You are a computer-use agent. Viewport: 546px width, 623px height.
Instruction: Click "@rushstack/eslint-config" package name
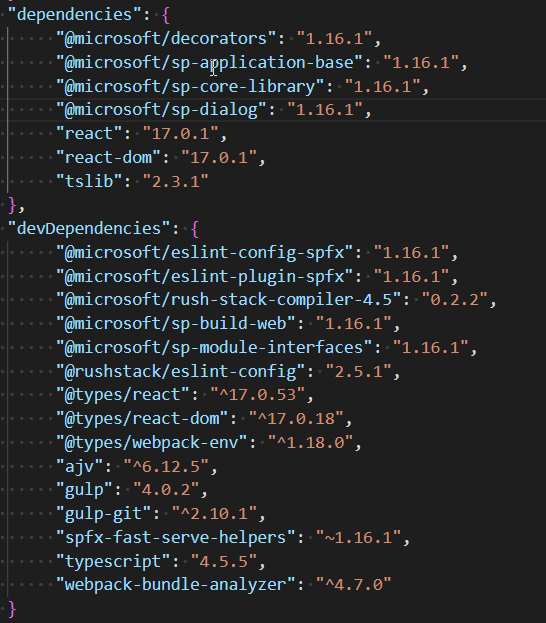pos(180,371)
